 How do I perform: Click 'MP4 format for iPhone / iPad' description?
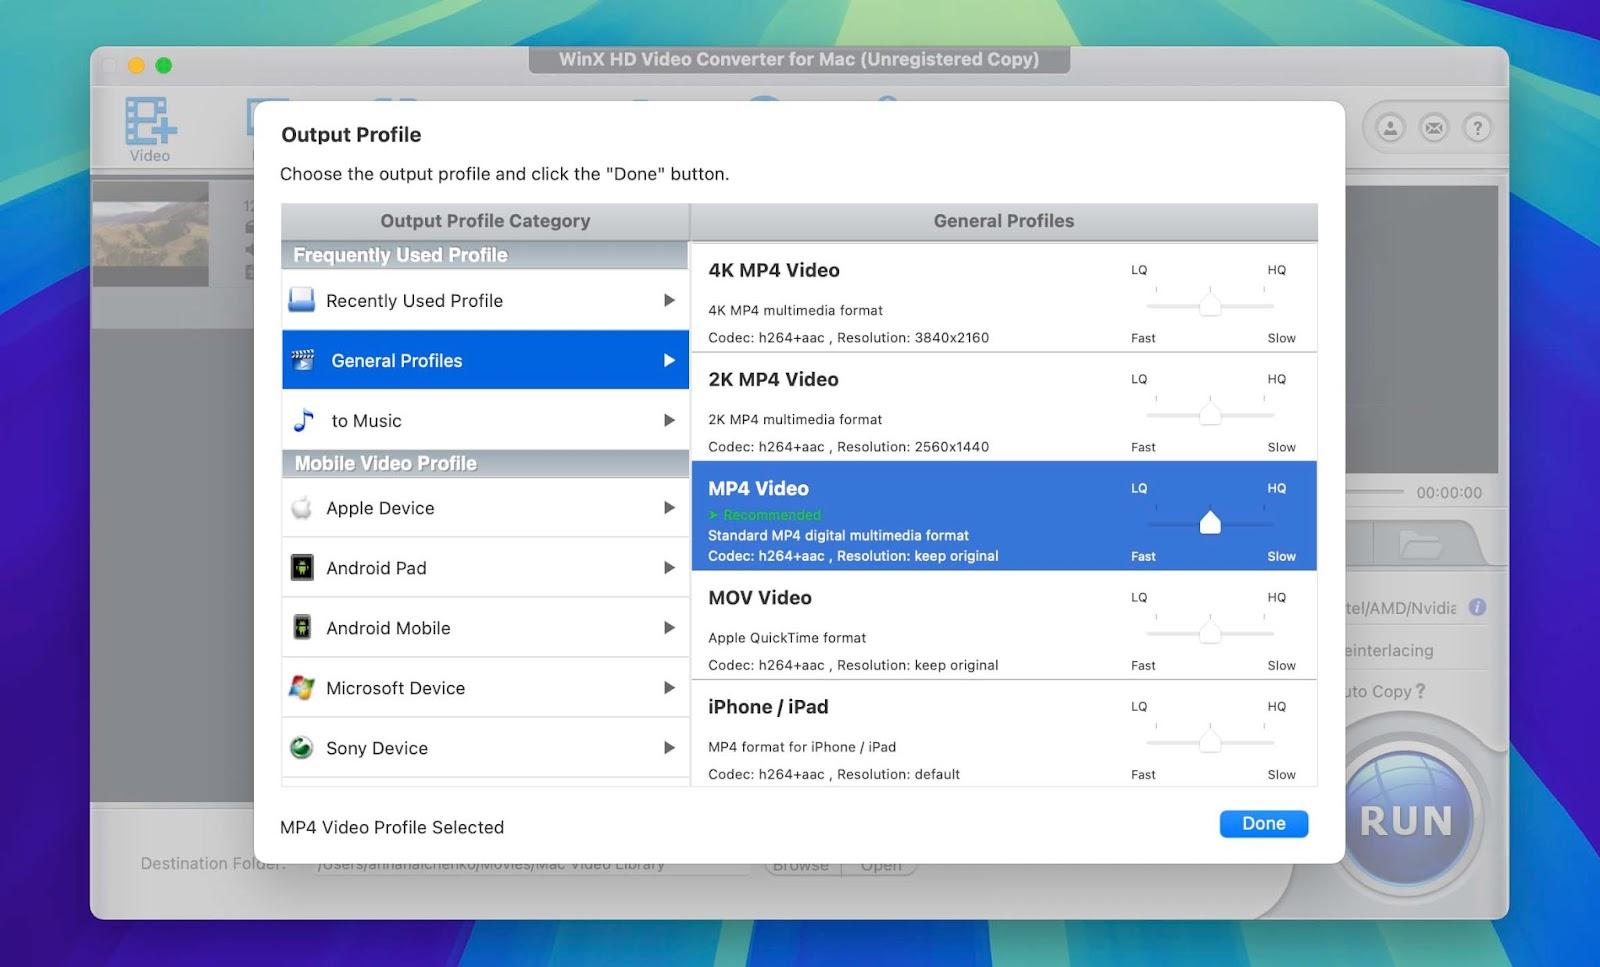click(x=802, y=747)
